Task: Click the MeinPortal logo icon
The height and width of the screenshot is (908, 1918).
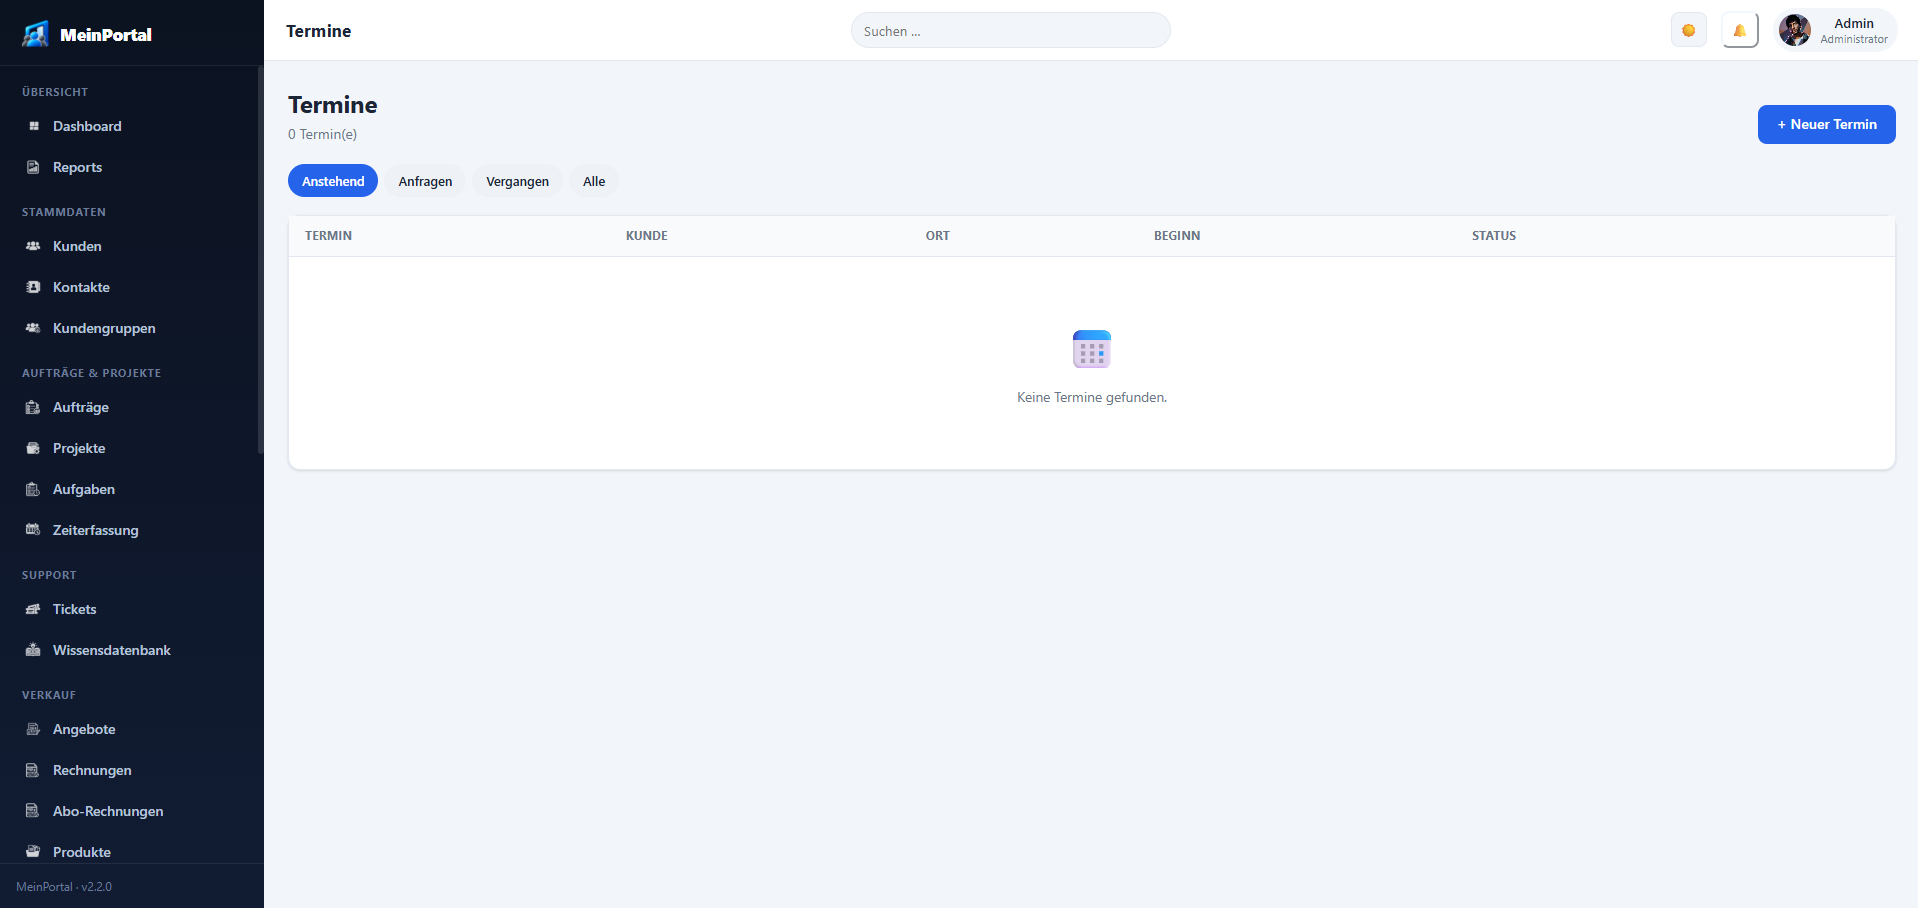Action: coord(36,34)
